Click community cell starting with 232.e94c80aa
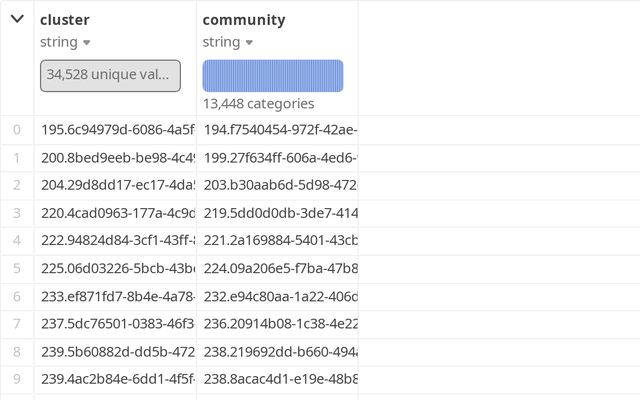This screenshot has height=400, width=640. (279, 296)
